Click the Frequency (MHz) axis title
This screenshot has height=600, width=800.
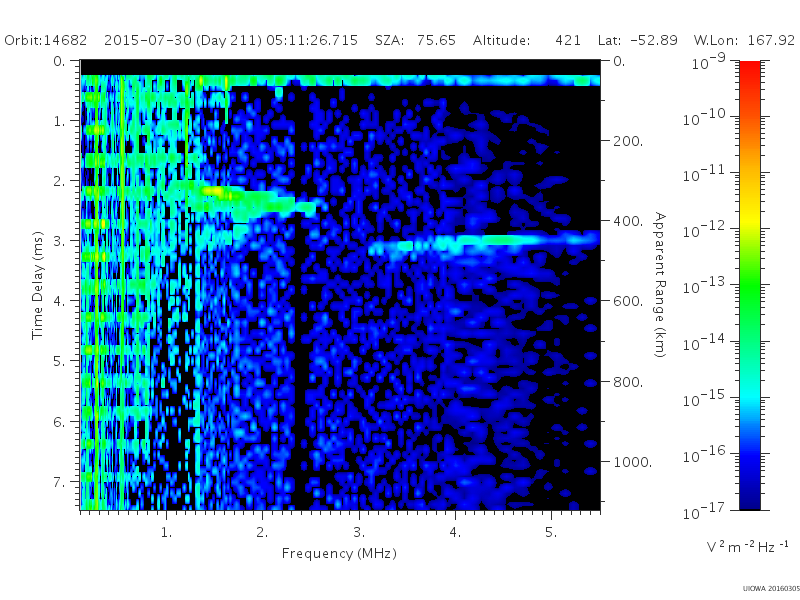coord(339,553)
